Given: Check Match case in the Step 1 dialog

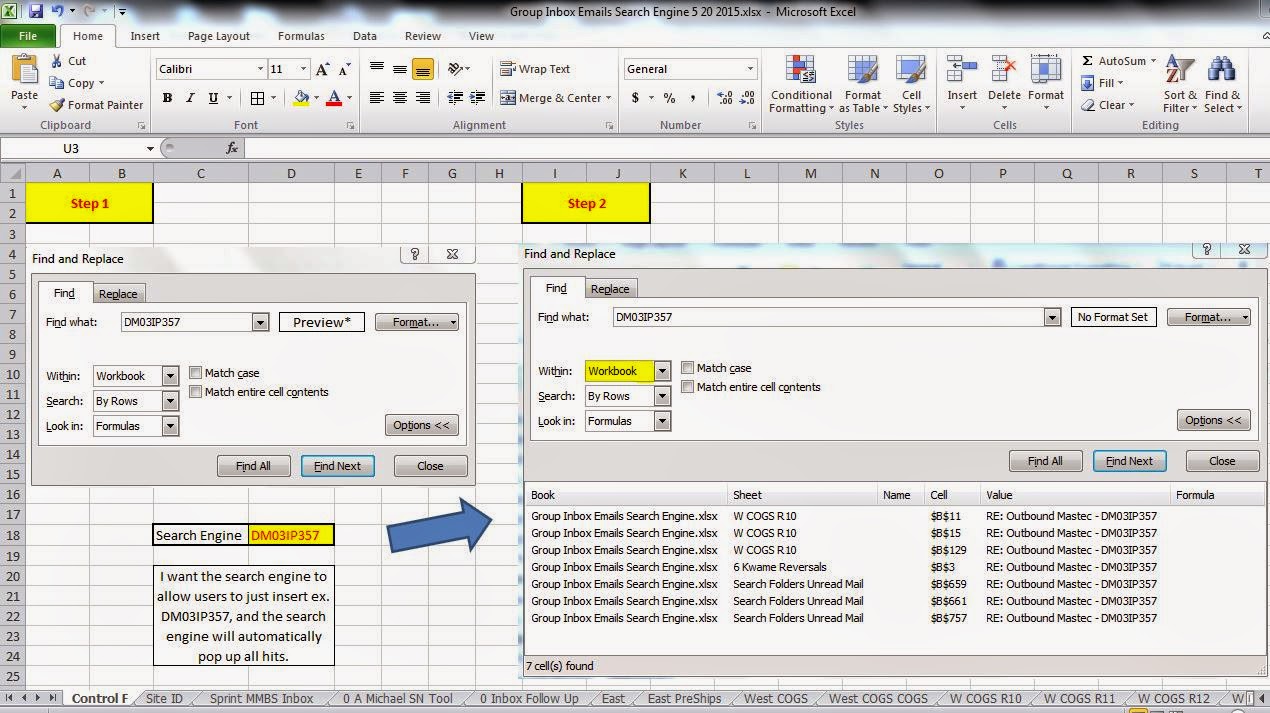Looking at the screenshot, I should (x=195, y=372).
